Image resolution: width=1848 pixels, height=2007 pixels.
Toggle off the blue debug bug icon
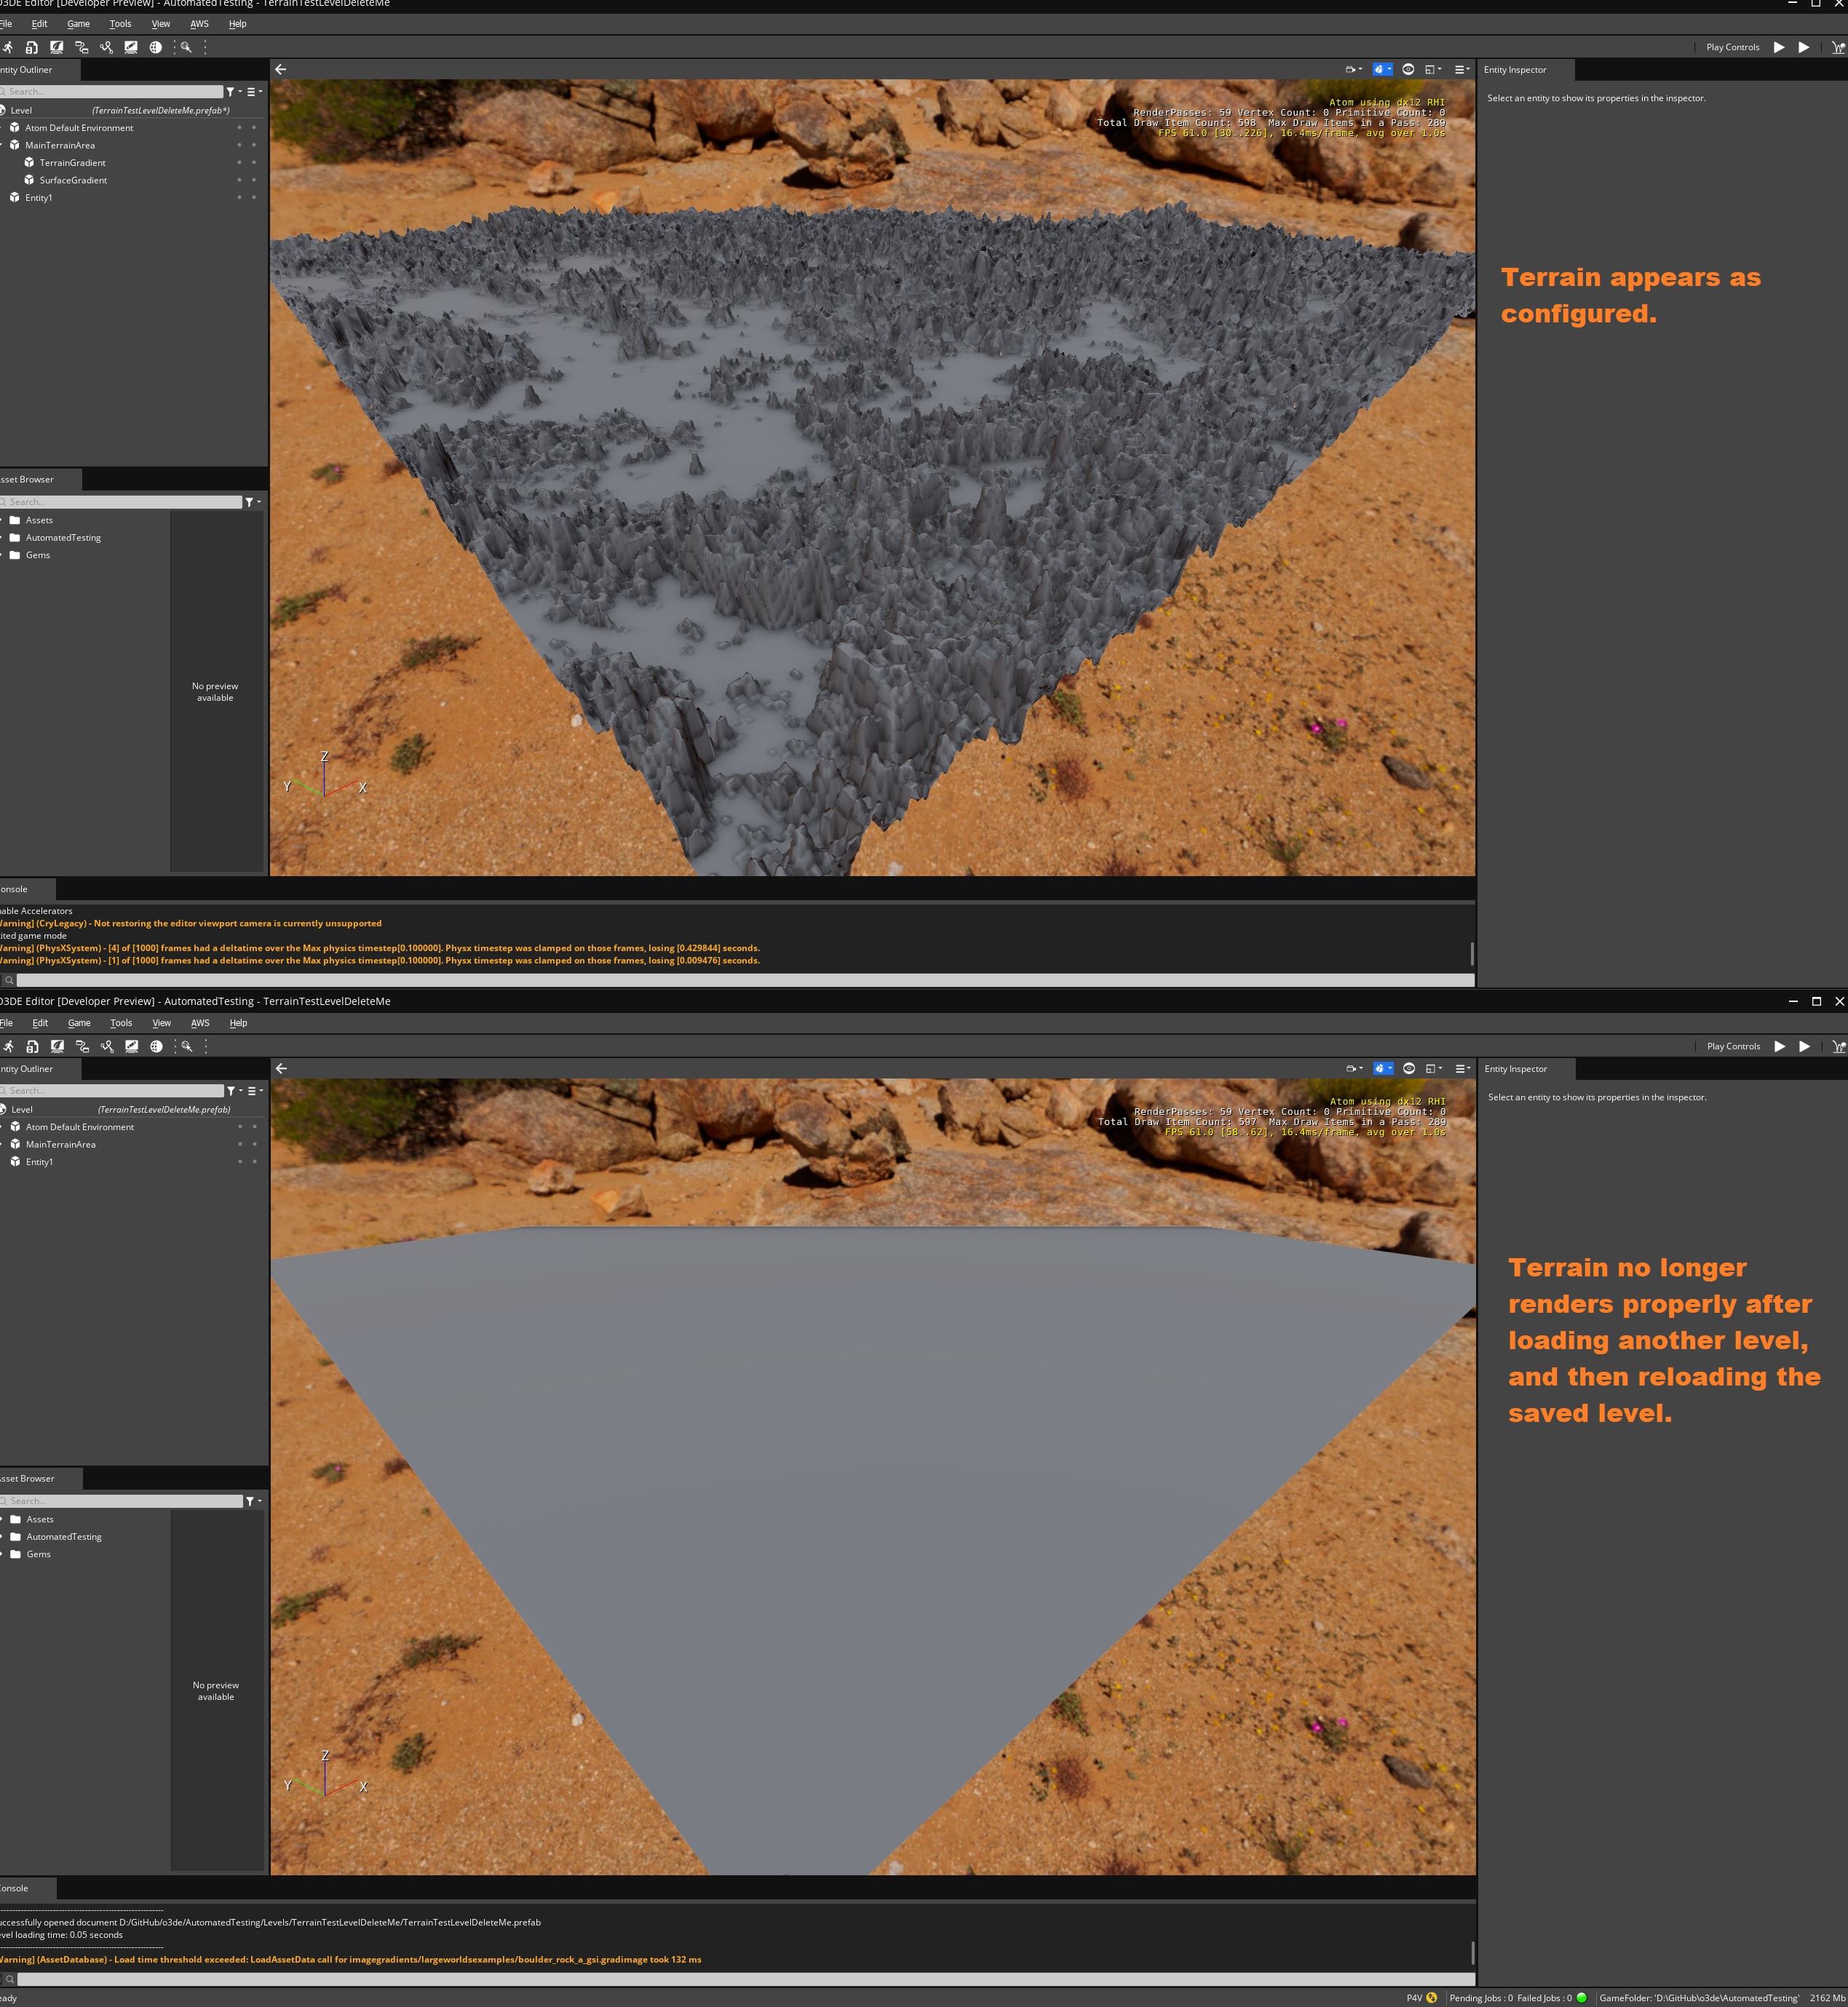coord(1381,70)
